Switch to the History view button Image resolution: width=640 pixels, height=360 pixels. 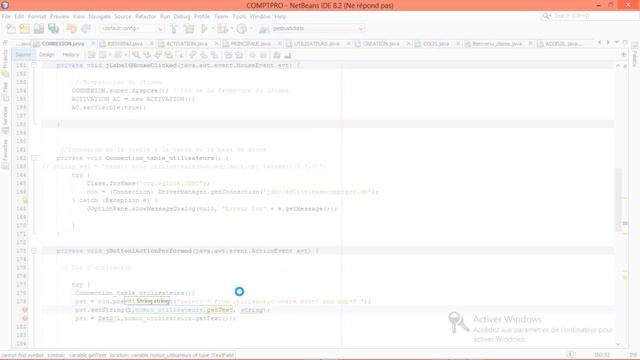[x=70, y=55]
